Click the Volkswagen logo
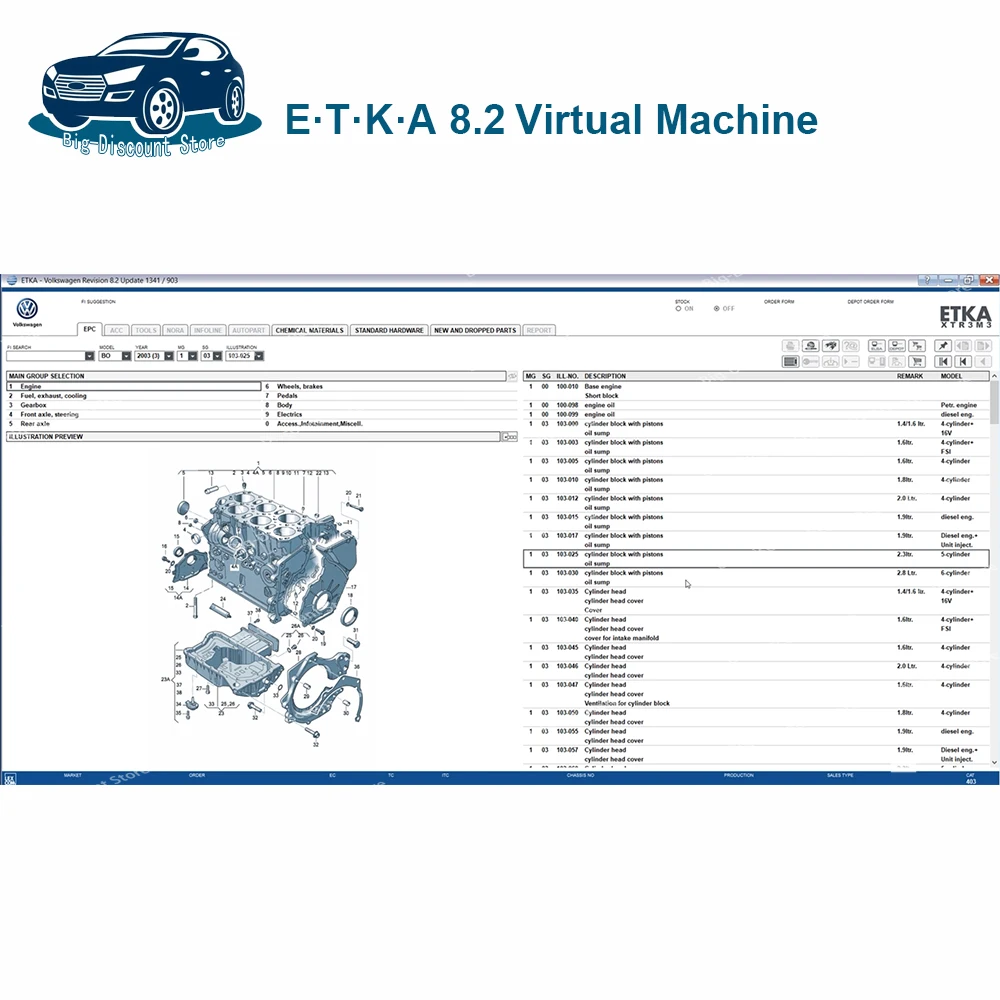This screenshot has height=1000, width=1000. click(x=27, y=309)
